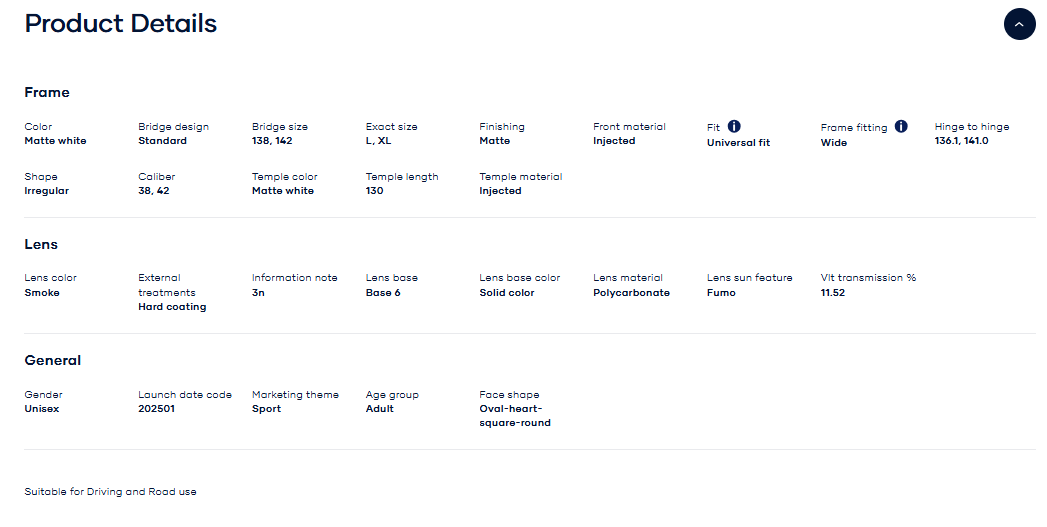Screen dimensions: 1047x527
Task: Click the Matte white frame color value
Action: click(x=55, y=141)
